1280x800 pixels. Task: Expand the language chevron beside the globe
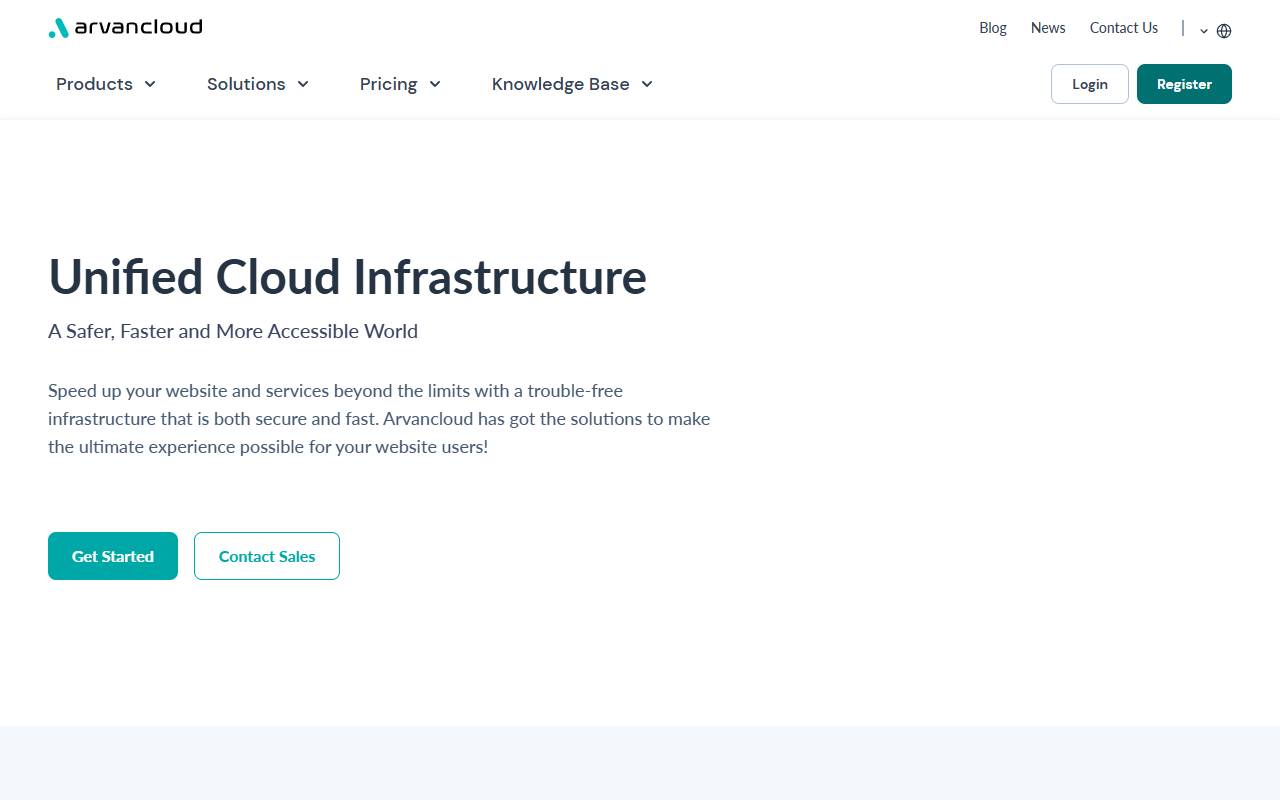coord(1204,31)
